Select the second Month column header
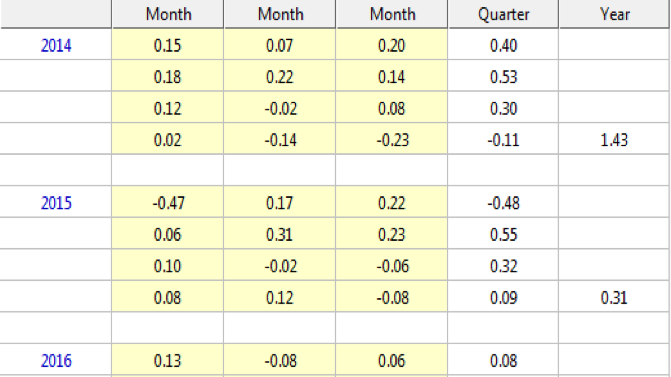 [x=280, y=14]
